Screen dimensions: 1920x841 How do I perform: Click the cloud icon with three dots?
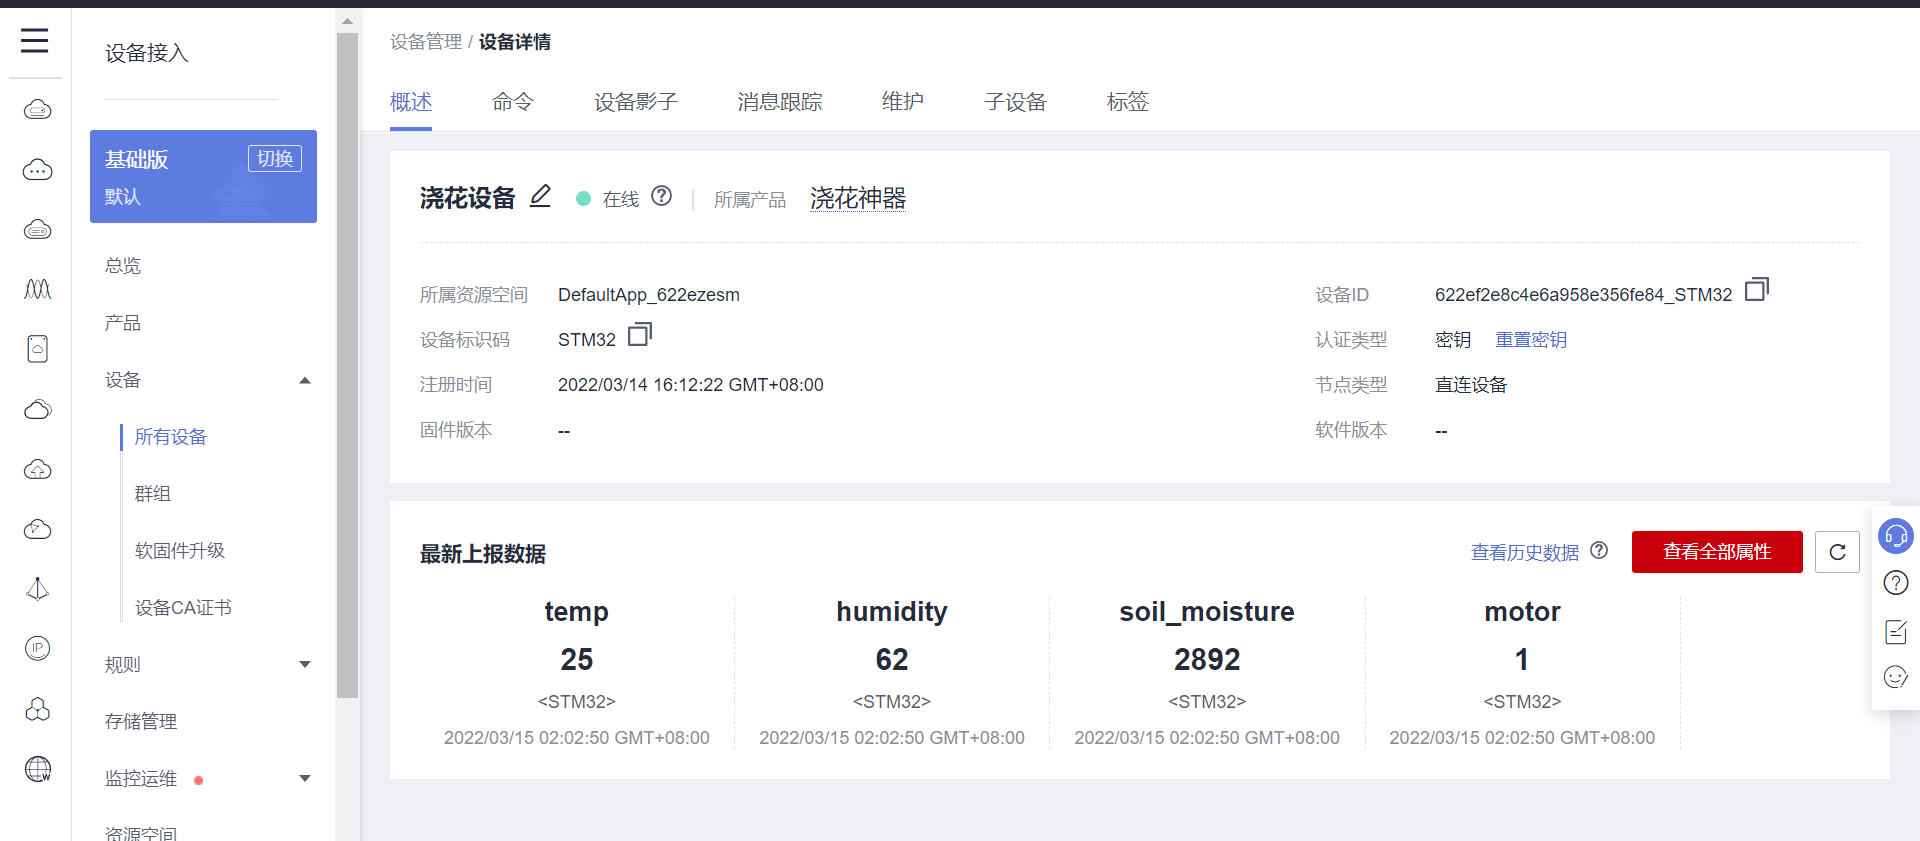click(38, 170)
